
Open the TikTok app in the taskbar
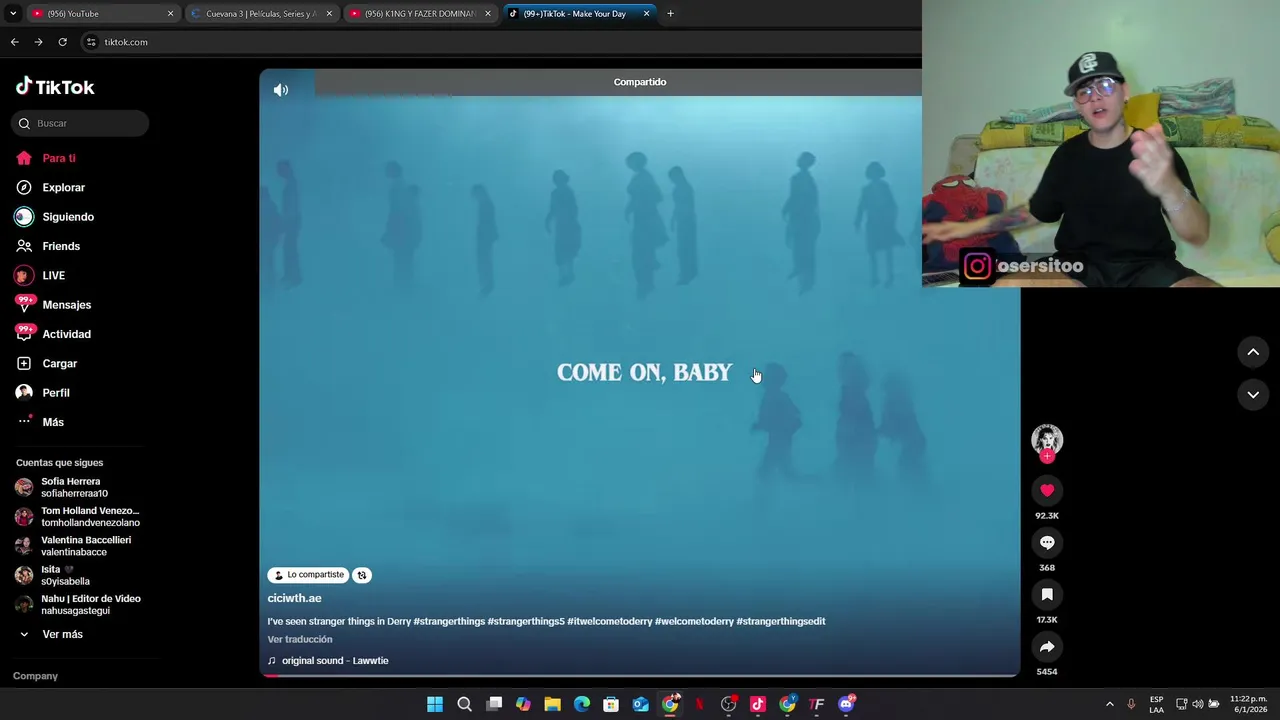pos(758,704)
